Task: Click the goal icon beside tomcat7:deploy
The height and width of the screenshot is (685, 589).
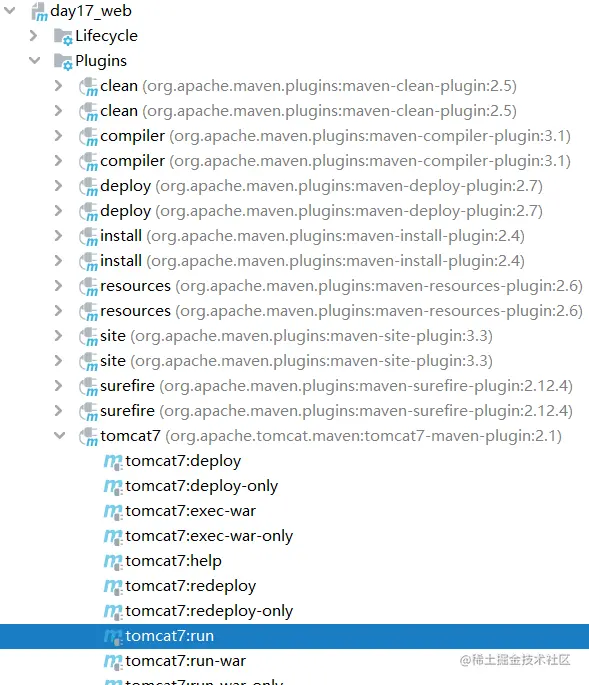Action: [x=113, y=462]
